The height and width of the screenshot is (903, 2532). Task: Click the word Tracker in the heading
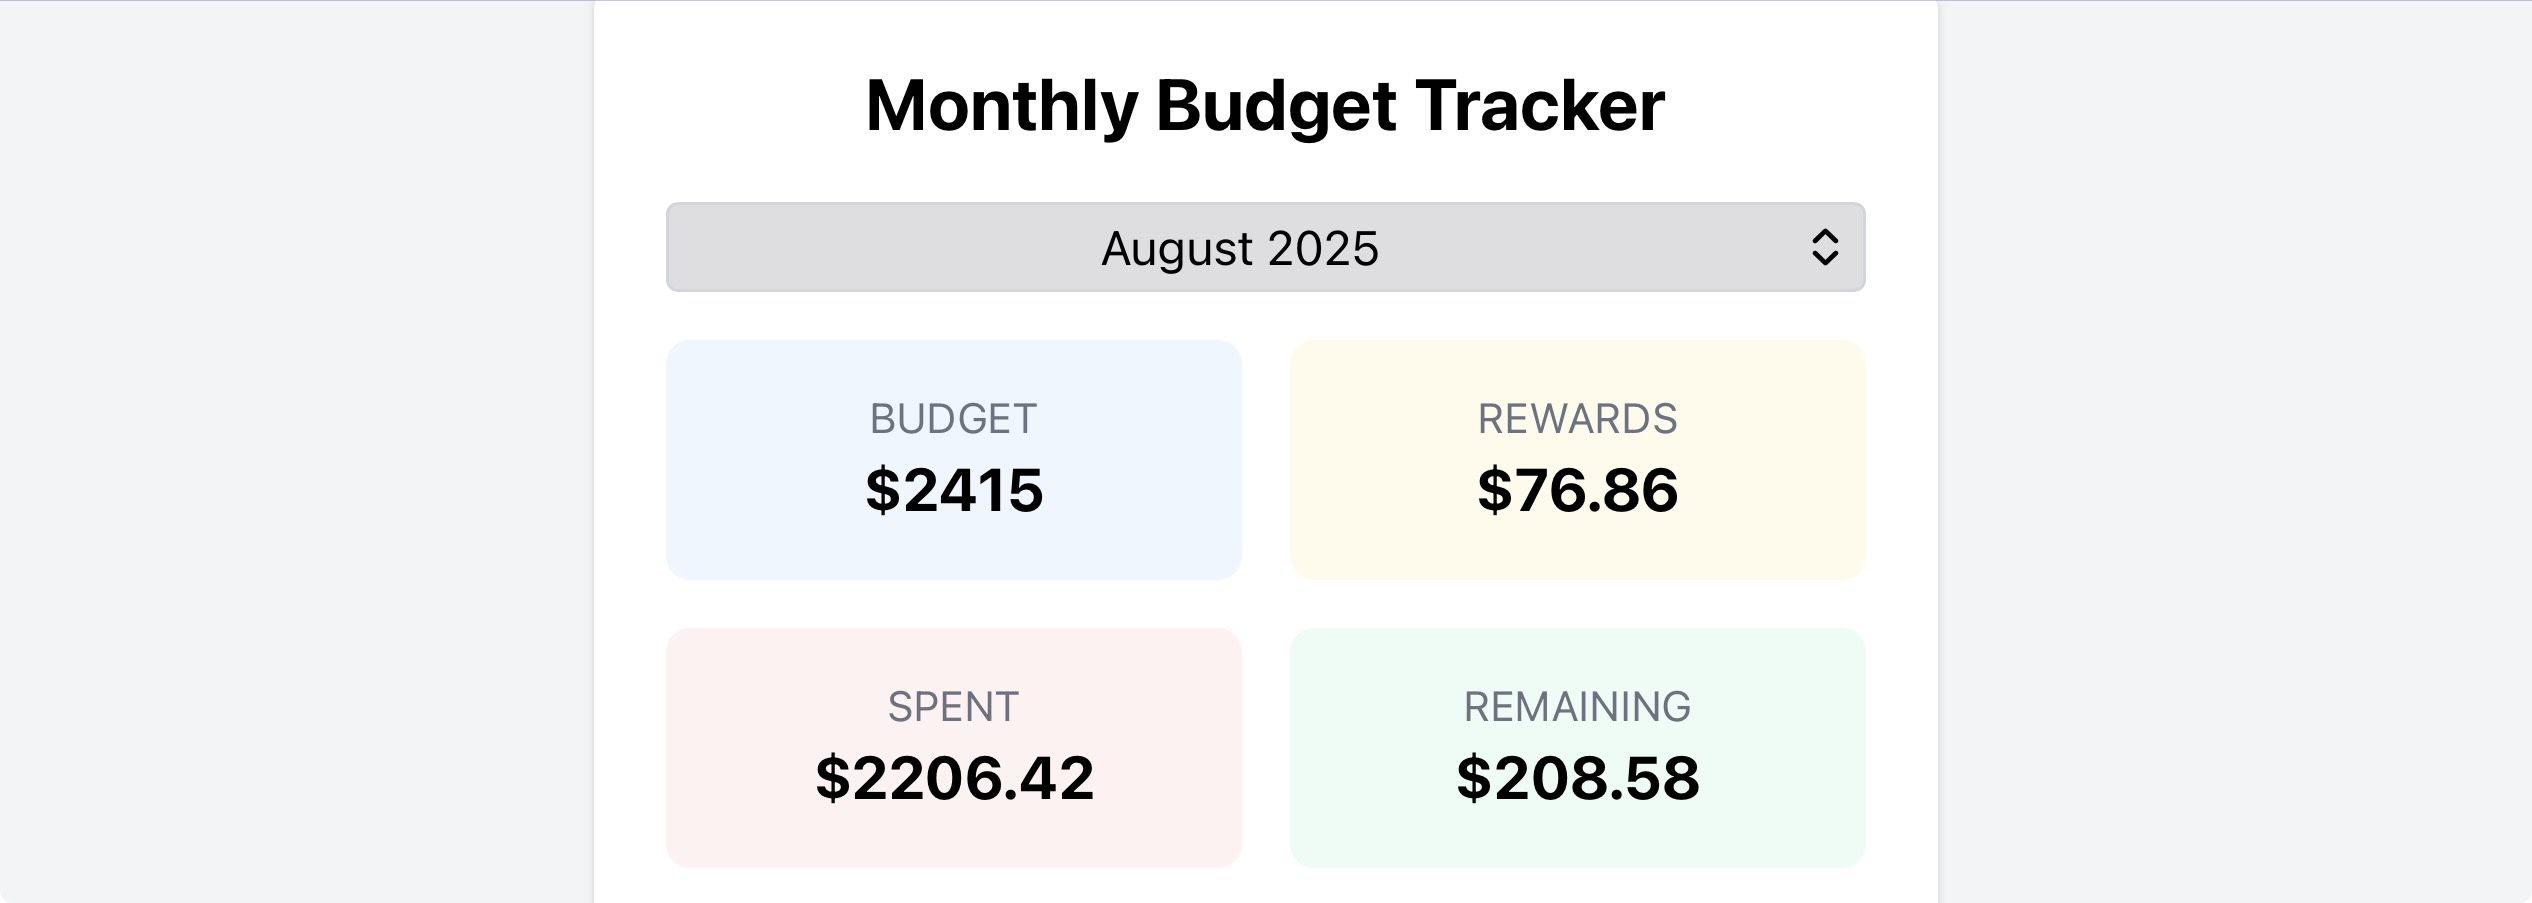coord(1540,106)
